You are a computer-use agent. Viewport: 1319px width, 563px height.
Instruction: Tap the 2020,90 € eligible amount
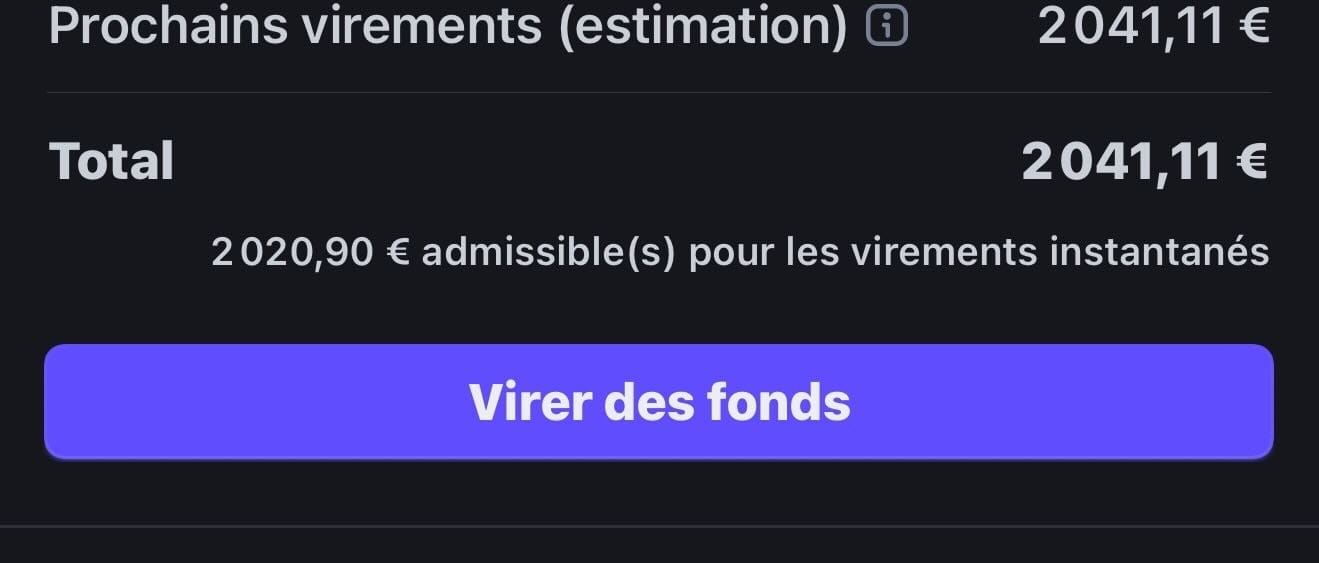[x=311, y=252]
